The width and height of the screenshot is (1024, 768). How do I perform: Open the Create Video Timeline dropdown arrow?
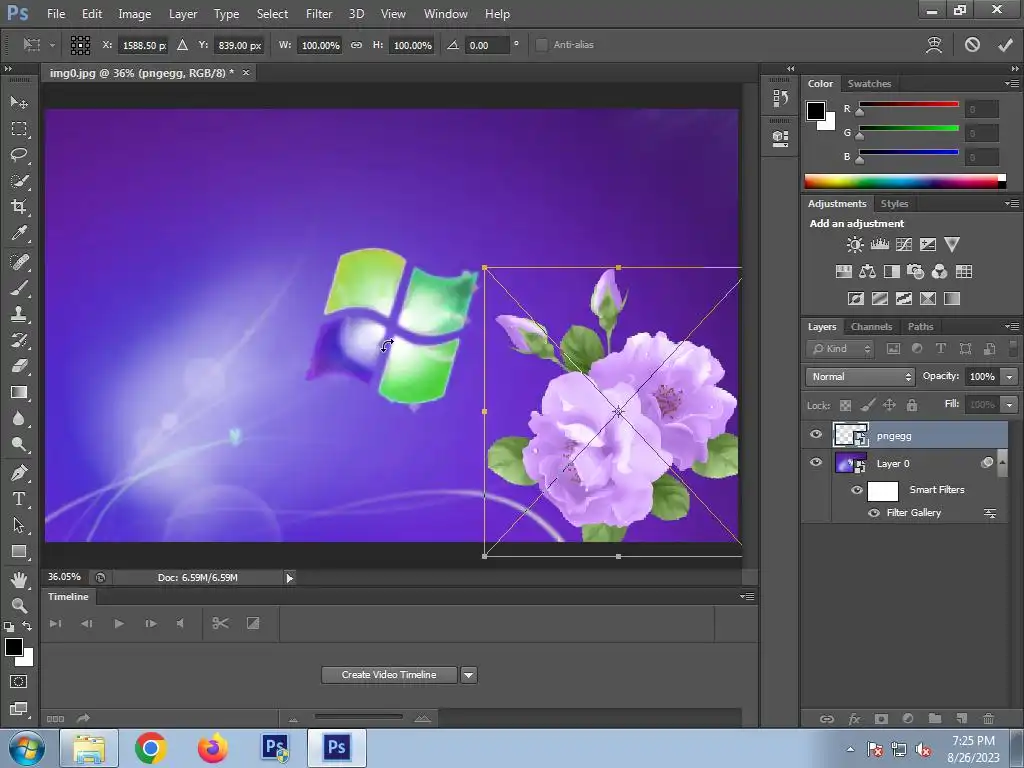click(x=469, y=675)
